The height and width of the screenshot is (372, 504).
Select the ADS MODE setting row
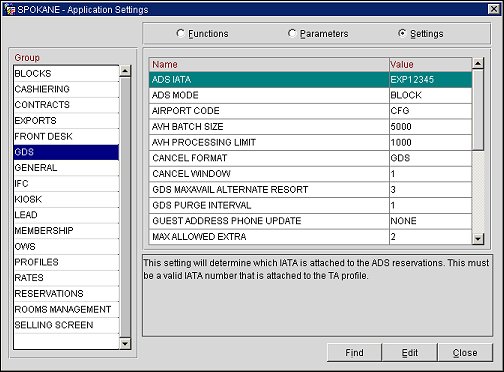pyautogui.click(x=310, y=95)
